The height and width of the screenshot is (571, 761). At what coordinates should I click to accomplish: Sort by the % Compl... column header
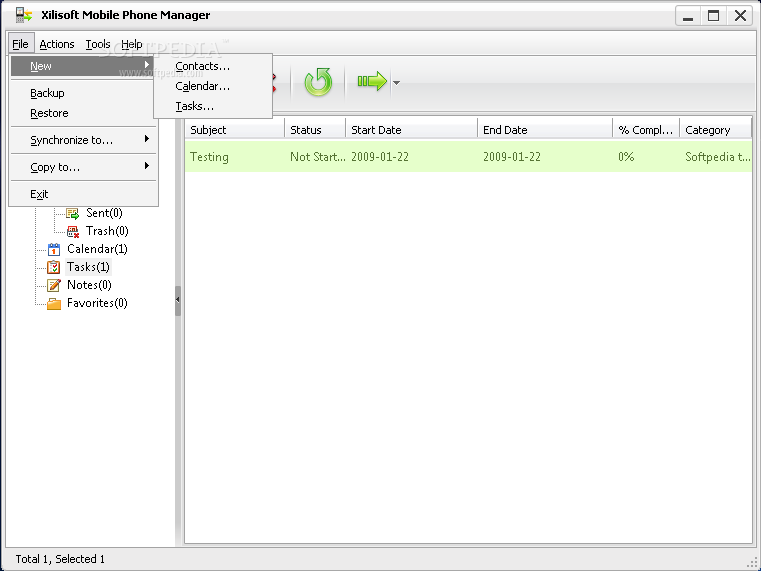click(x=646, y=130)
